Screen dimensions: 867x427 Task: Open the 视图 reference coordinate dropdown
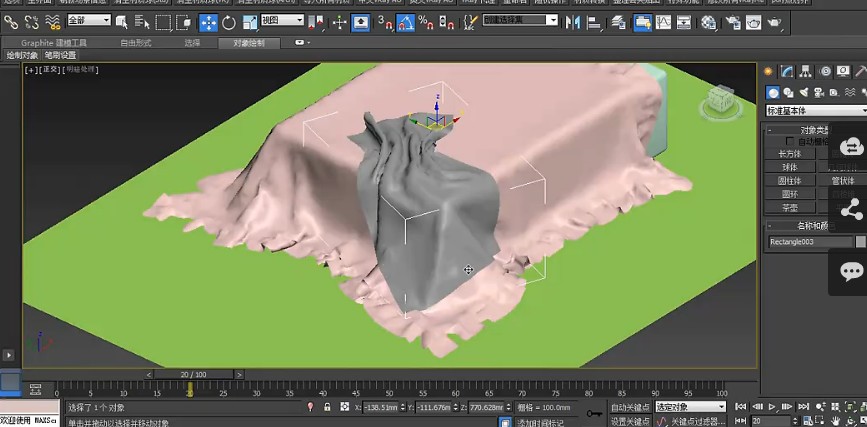(x=283, y=20)
